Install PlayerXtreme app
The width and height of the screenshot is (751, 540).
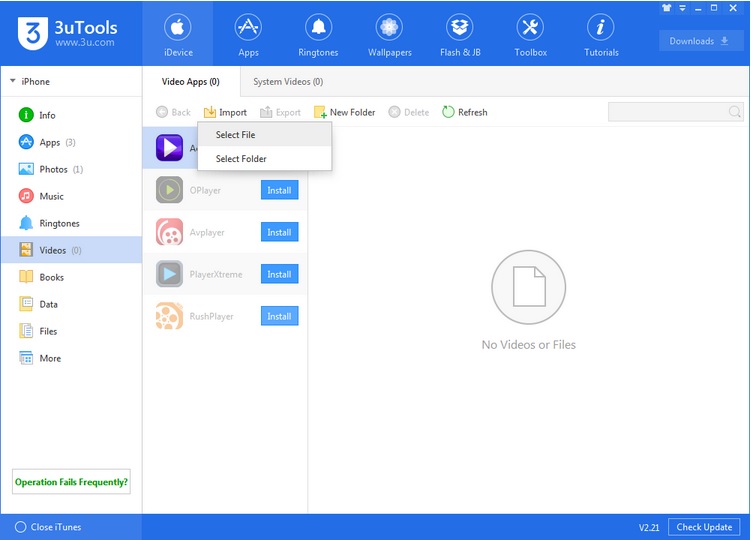(x=279, y=274)
